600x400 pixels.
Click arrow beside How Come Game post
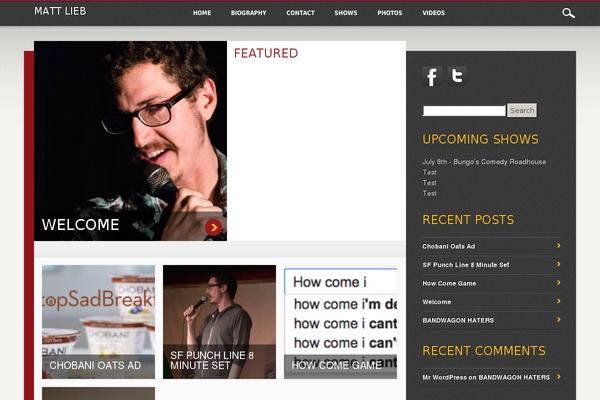(559, 282)
